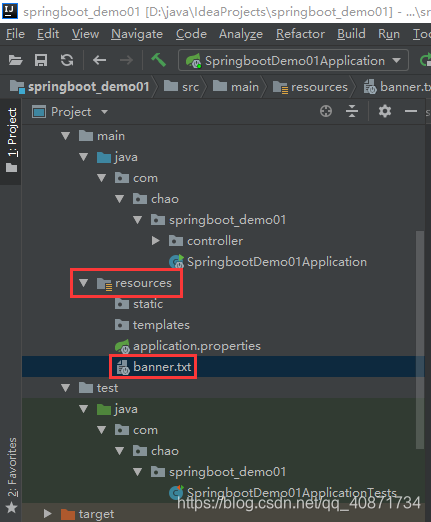
Task: Click the main breadcrumb
Action: [x=236, y=87]
